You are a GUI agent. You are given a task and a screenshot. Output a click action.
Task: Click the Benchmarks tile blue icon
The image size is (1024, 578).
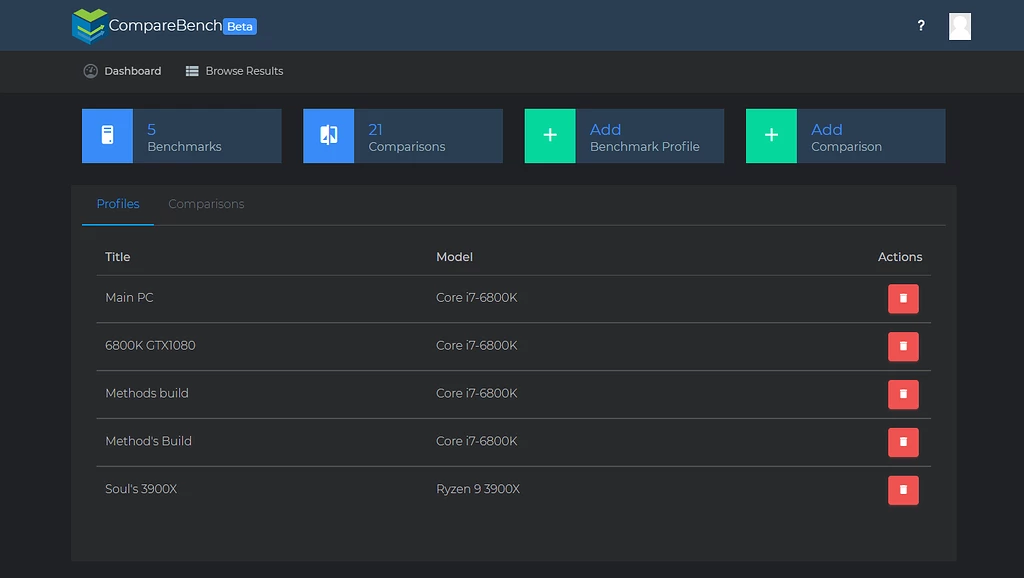click(108, 136)
